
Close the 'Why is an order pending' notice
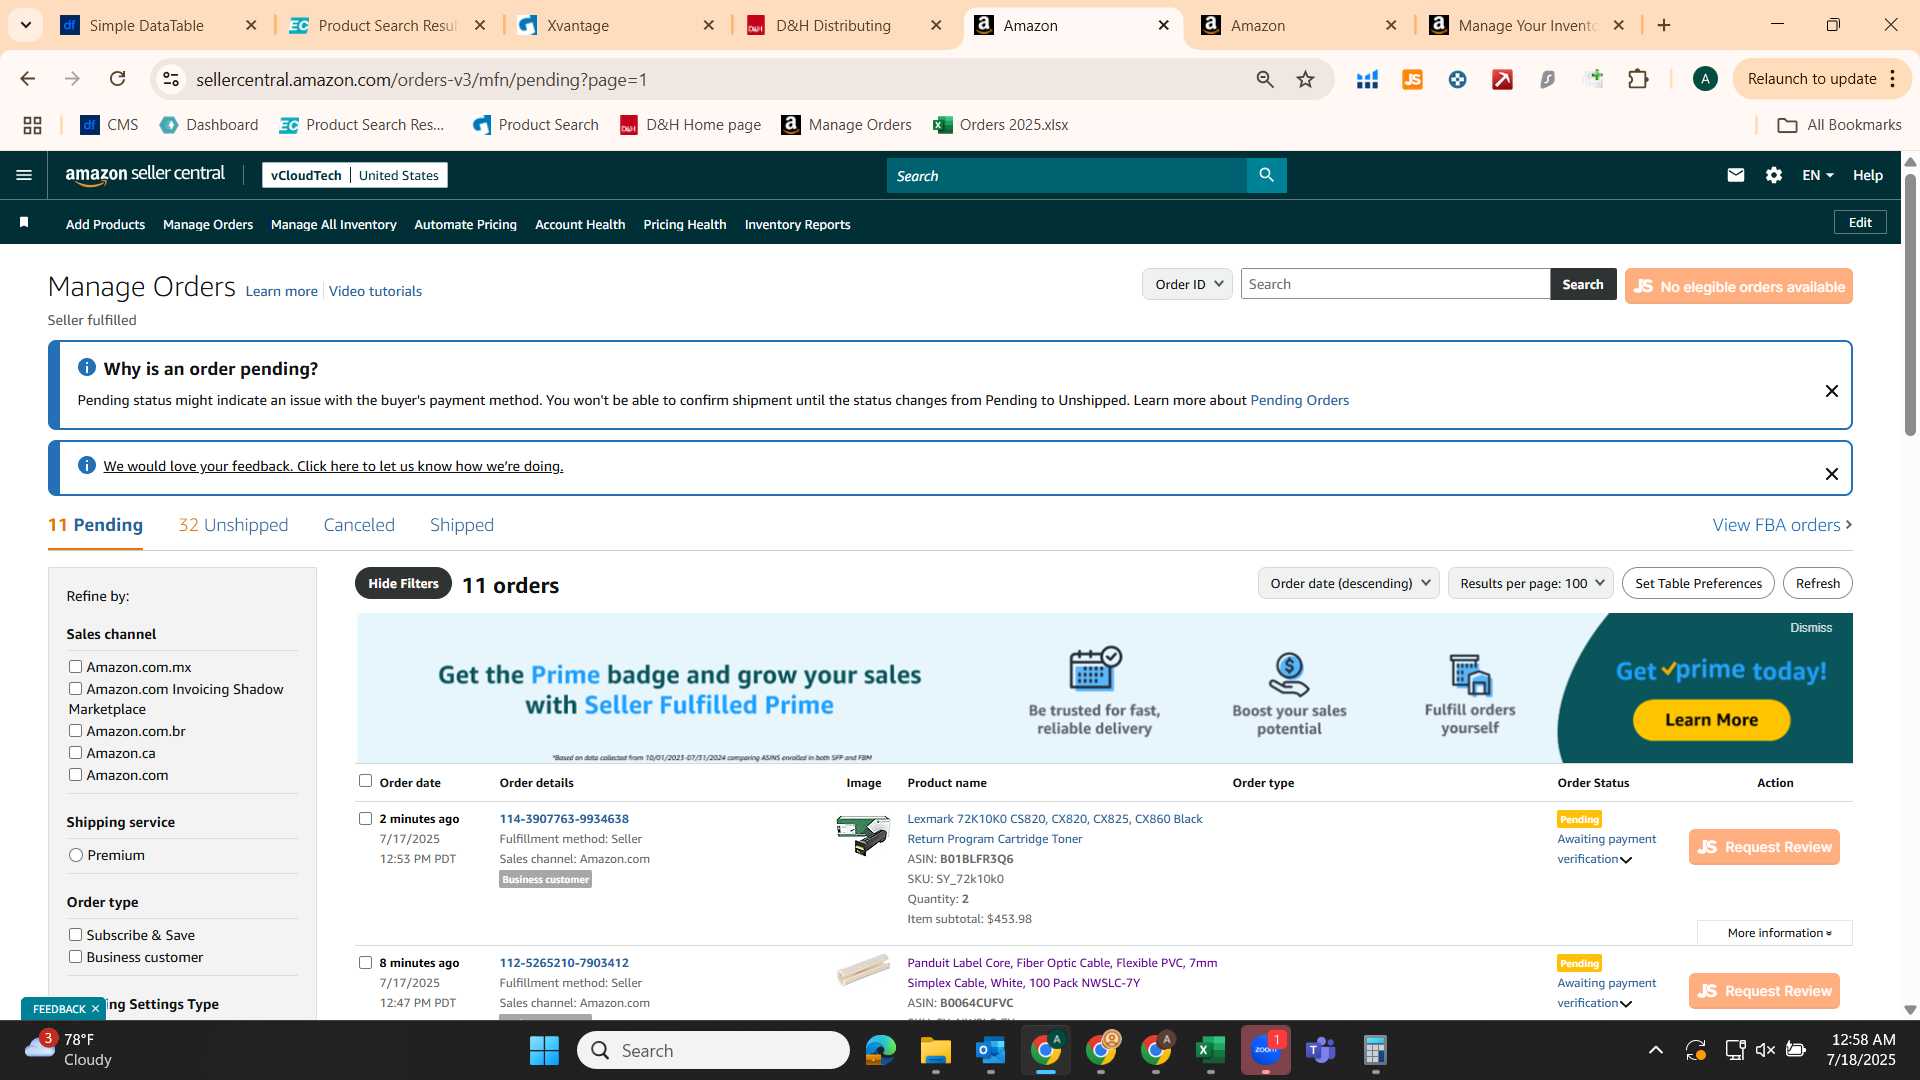(1832, 391)
